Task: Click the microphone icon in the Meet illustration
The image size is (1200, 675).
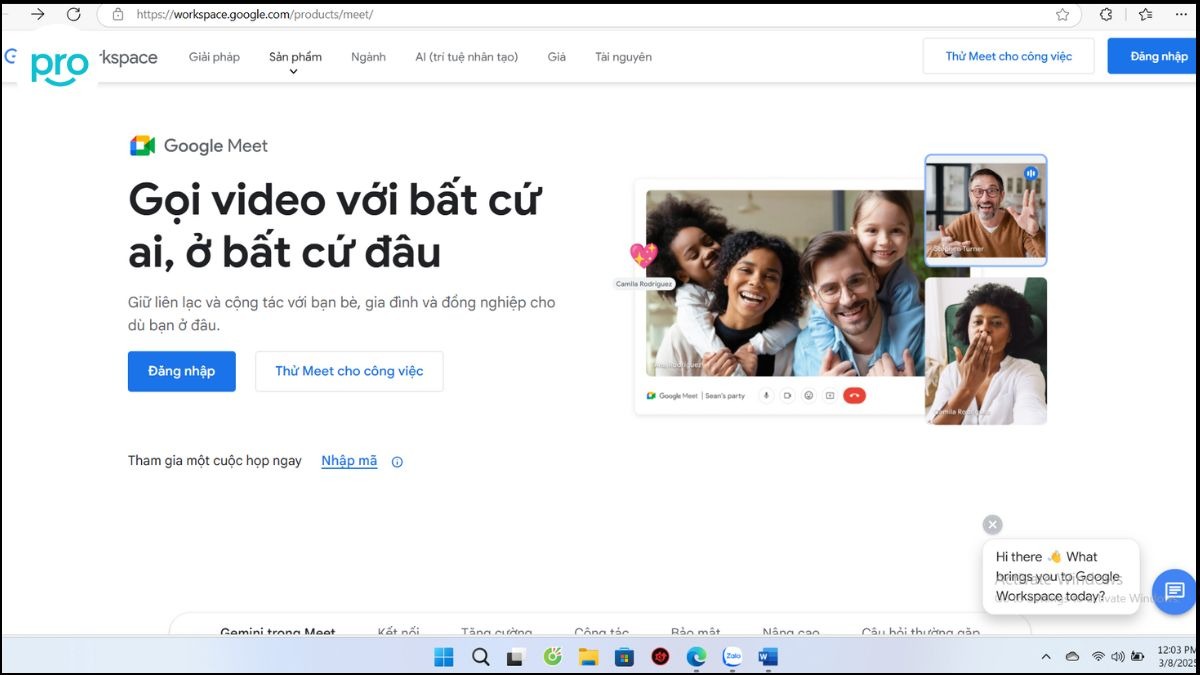Action: coord(767,395)
